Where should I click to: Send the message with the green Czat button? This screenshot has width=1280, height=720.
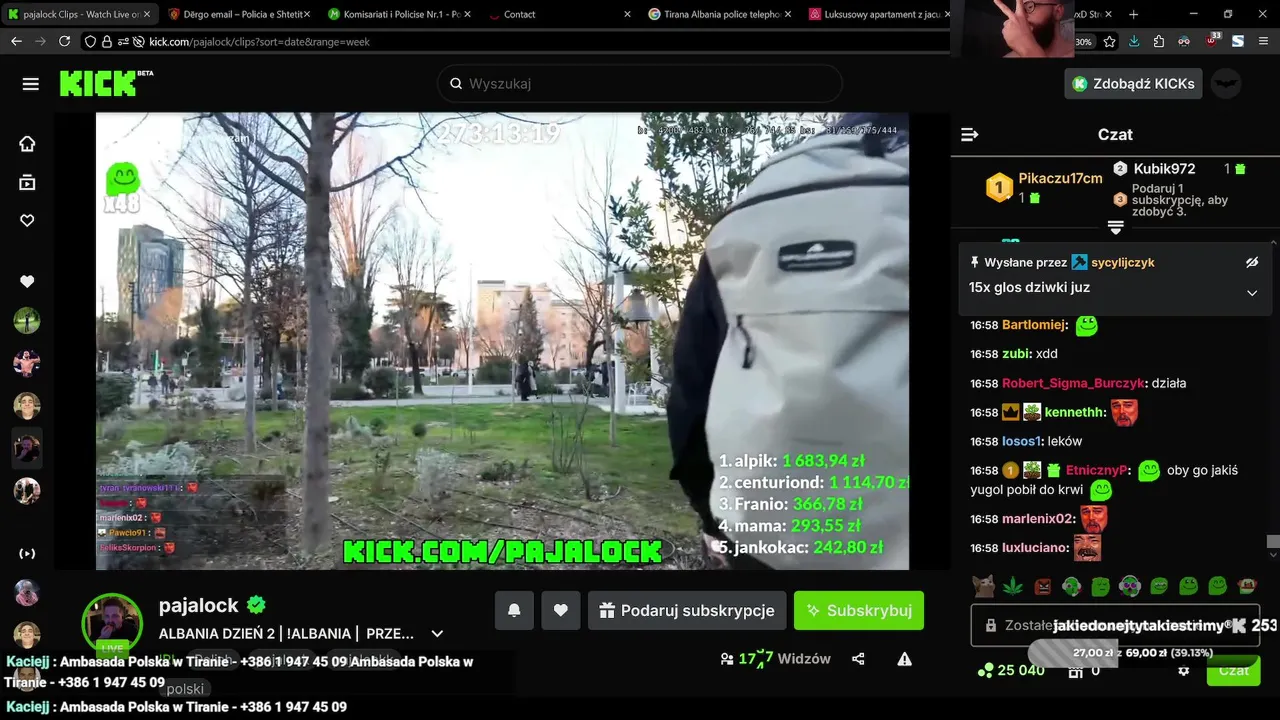1233,670
